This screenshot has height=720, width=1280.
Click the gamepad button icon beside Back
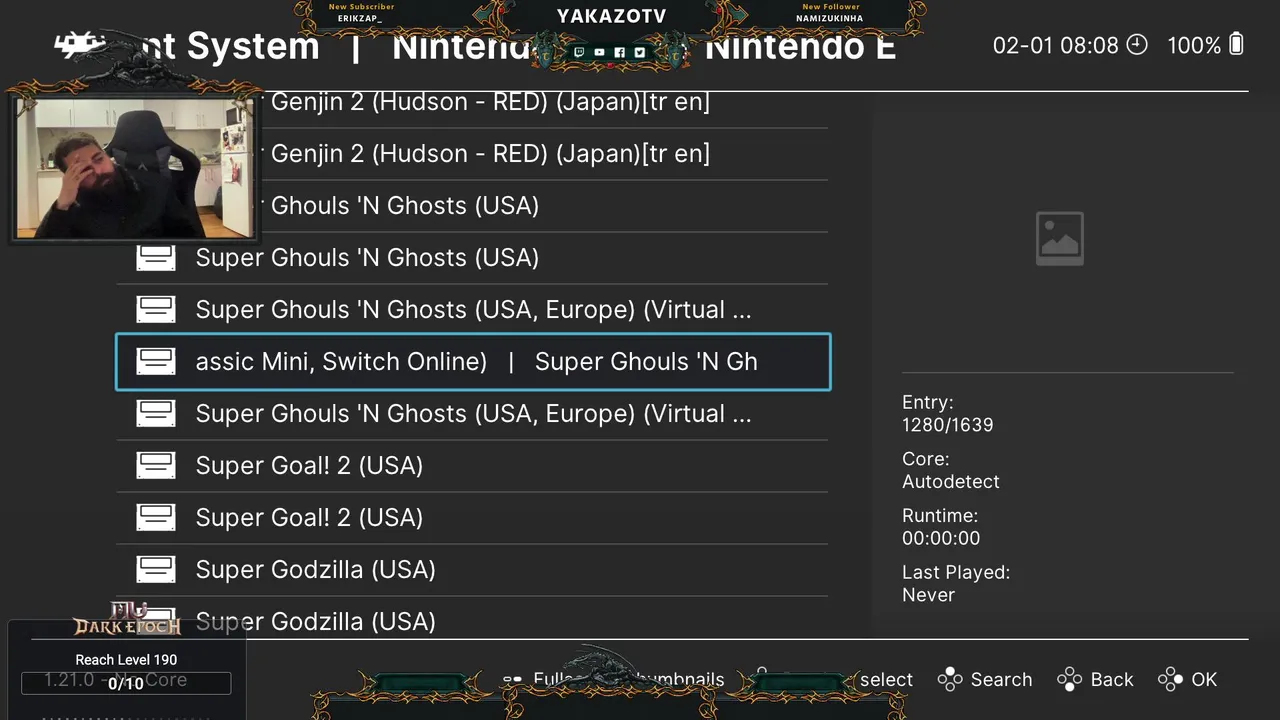pyautogui.click(x=1069, y=679)
